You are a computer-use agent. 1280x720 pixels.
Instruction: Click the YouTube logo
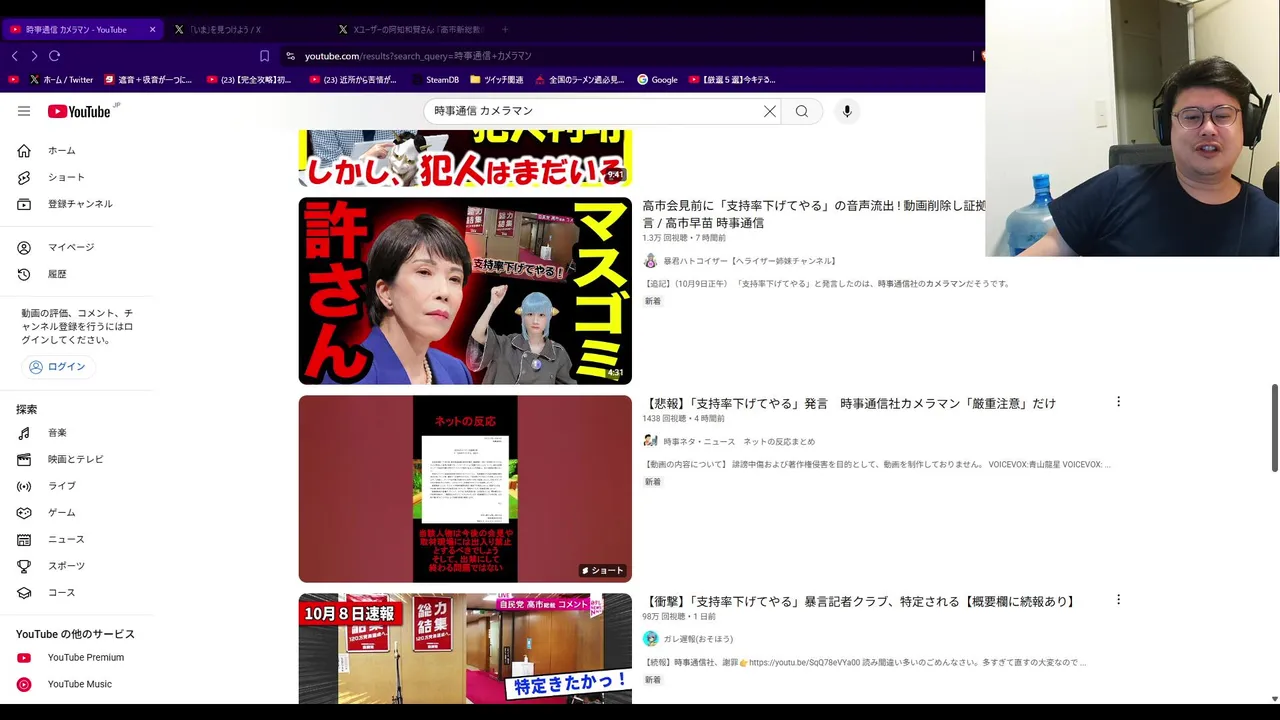[x=79, y=111]
